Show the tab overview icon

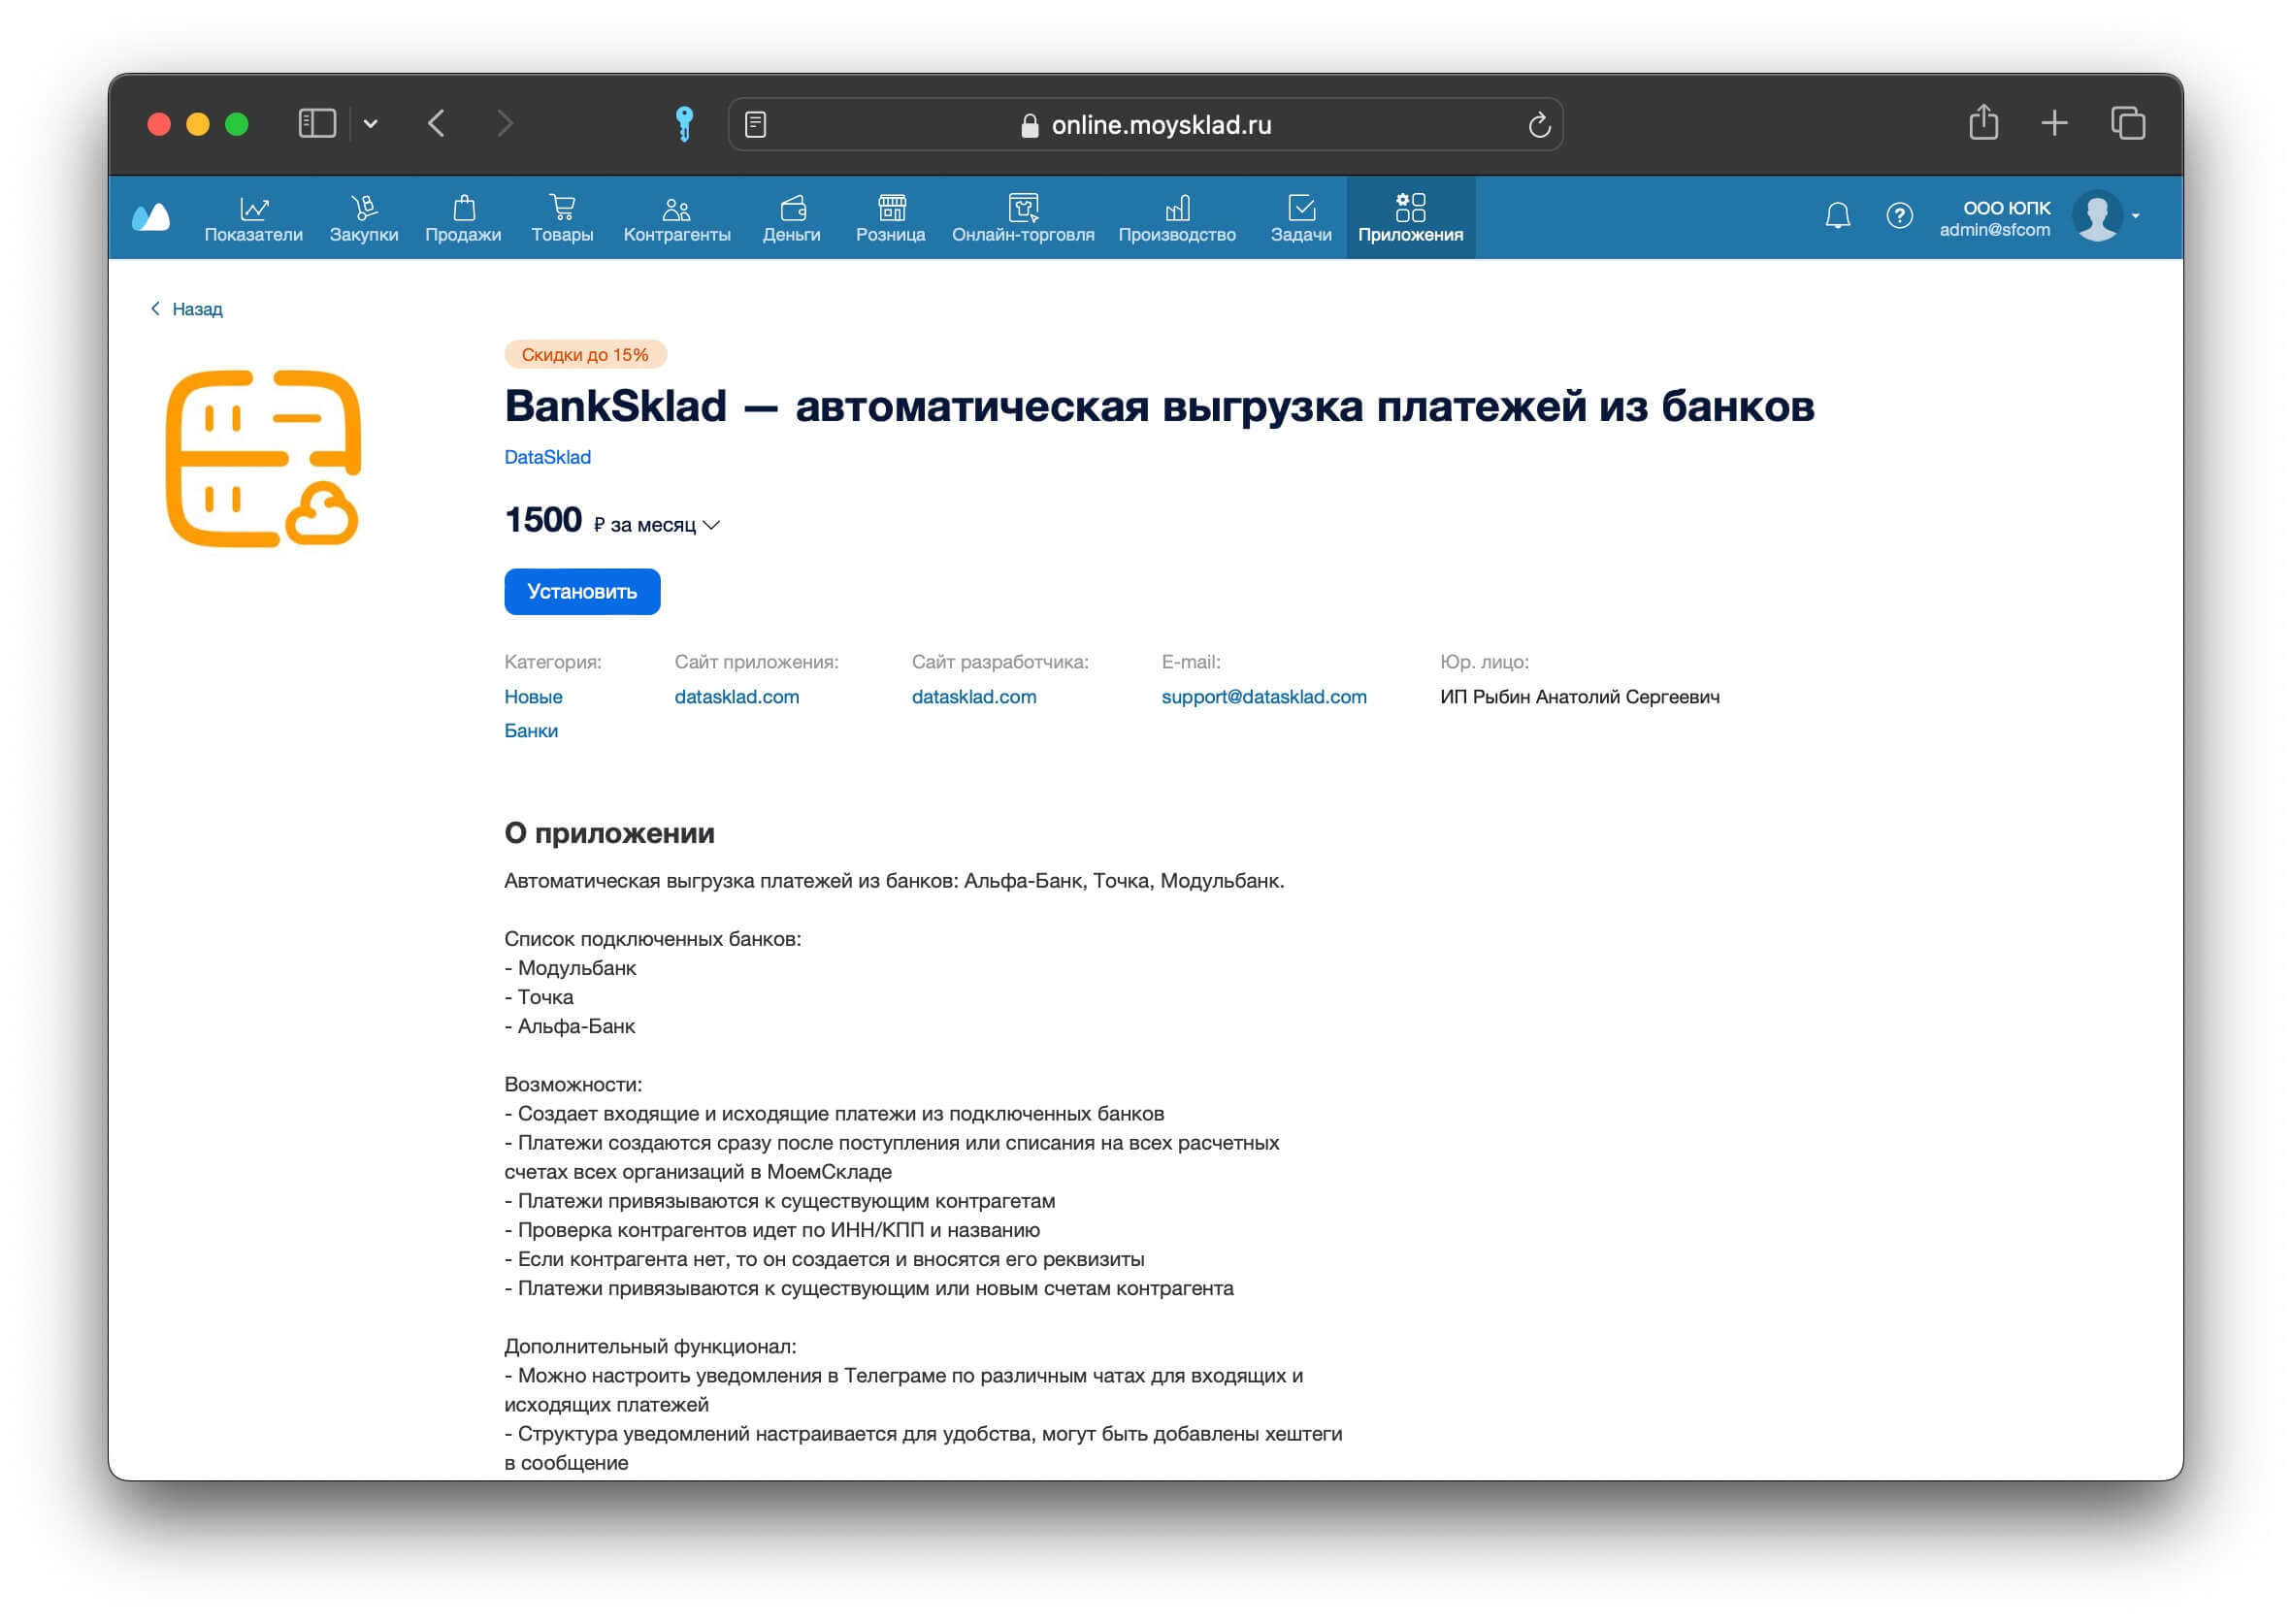coord(2127,123)
